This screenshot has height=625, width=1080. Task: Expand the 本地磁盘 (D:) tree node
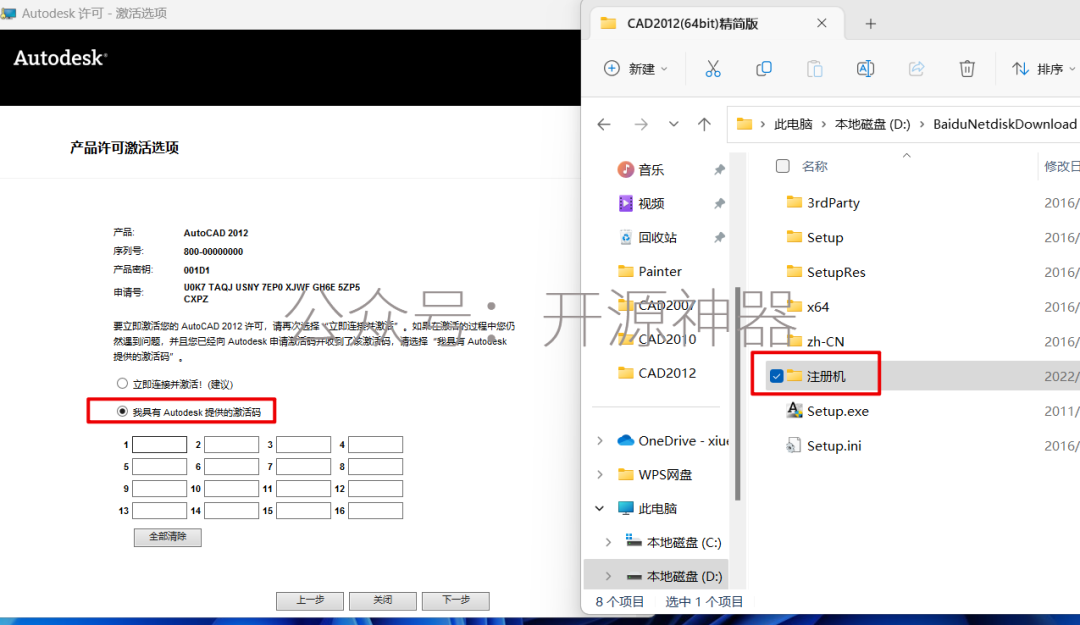click(608, 576)
